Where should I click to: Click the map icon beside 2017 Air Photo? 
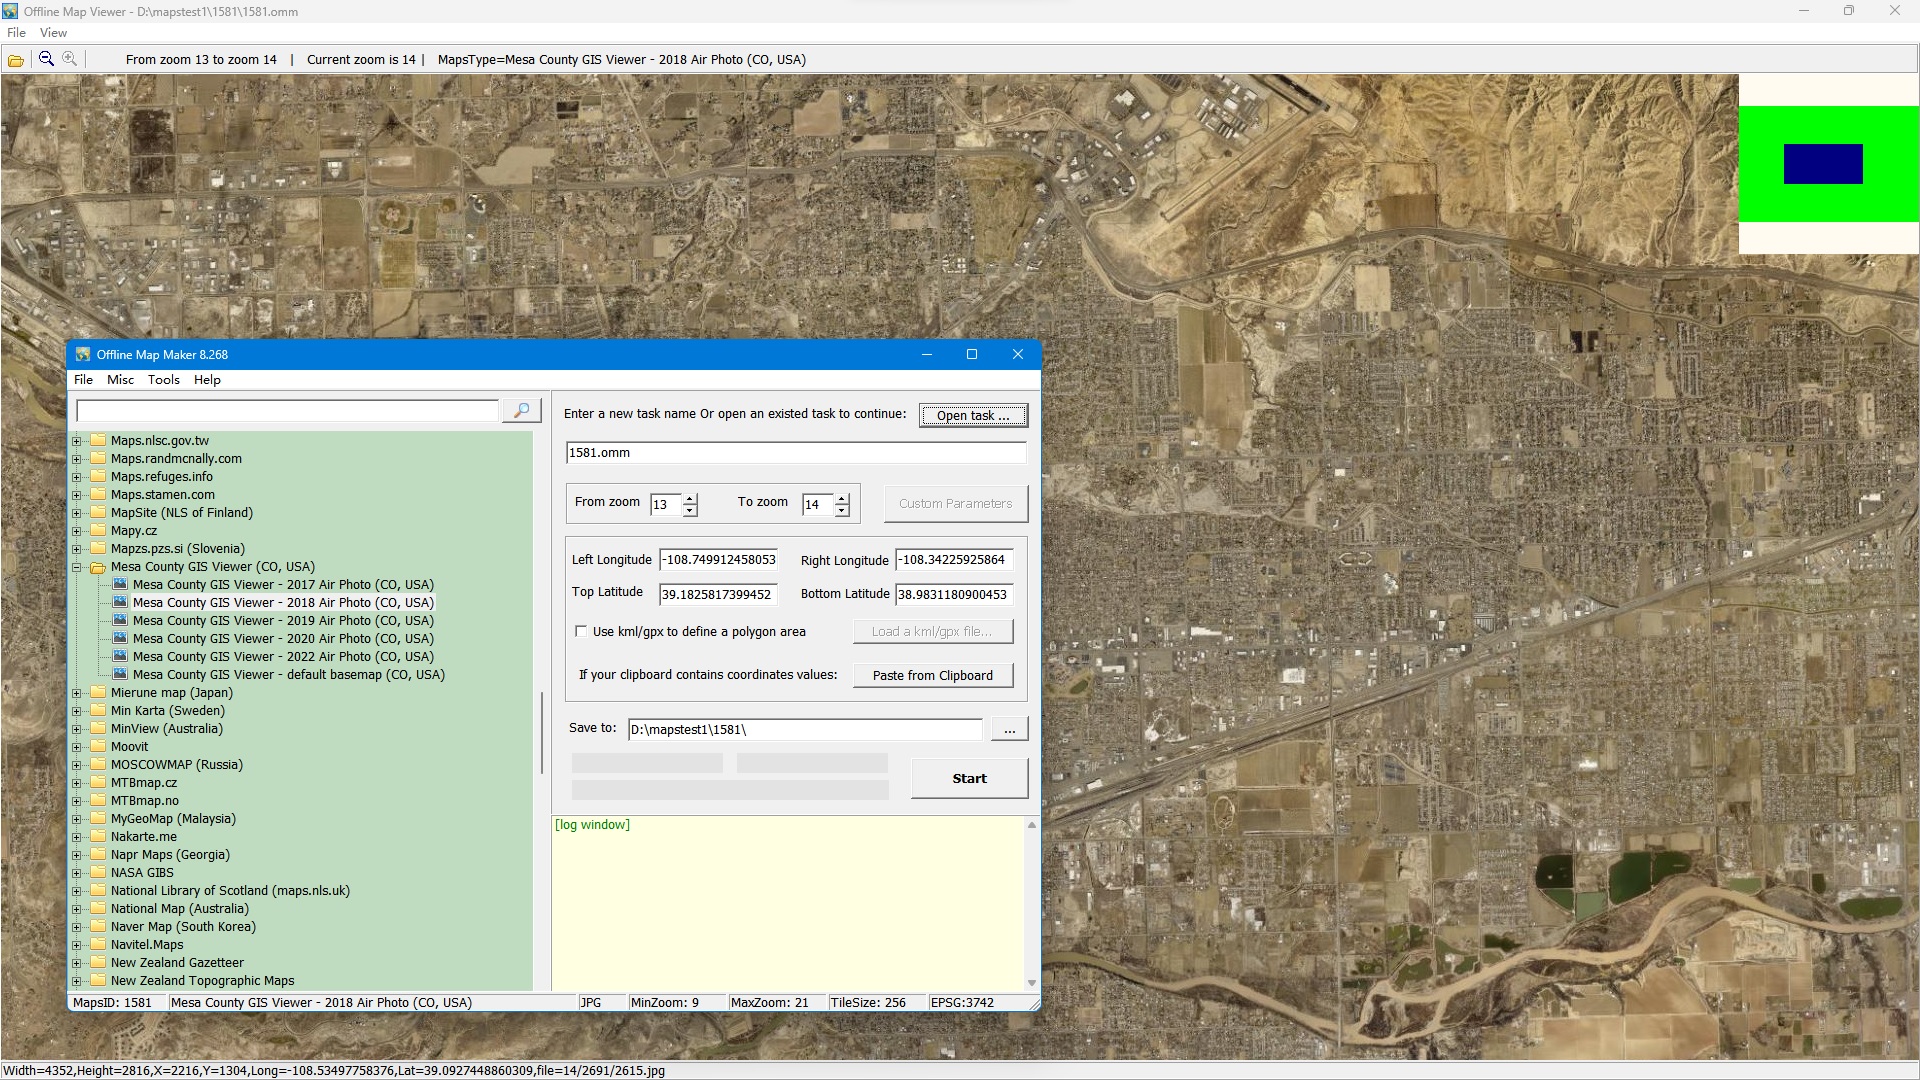coord(120,584)
